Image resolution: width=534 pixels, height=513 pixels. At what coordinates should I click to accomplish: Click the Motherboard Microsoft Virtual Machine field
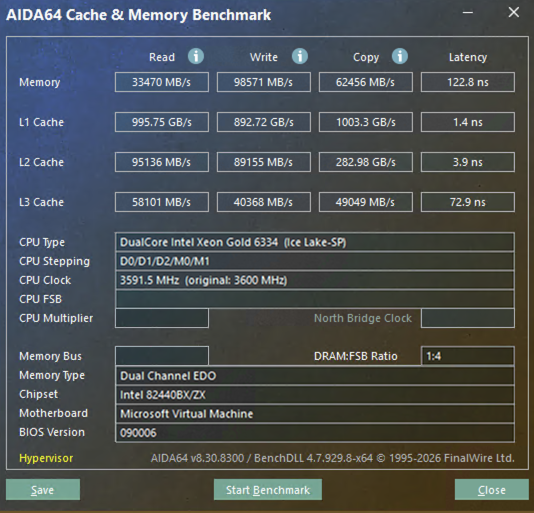[315, 414]
